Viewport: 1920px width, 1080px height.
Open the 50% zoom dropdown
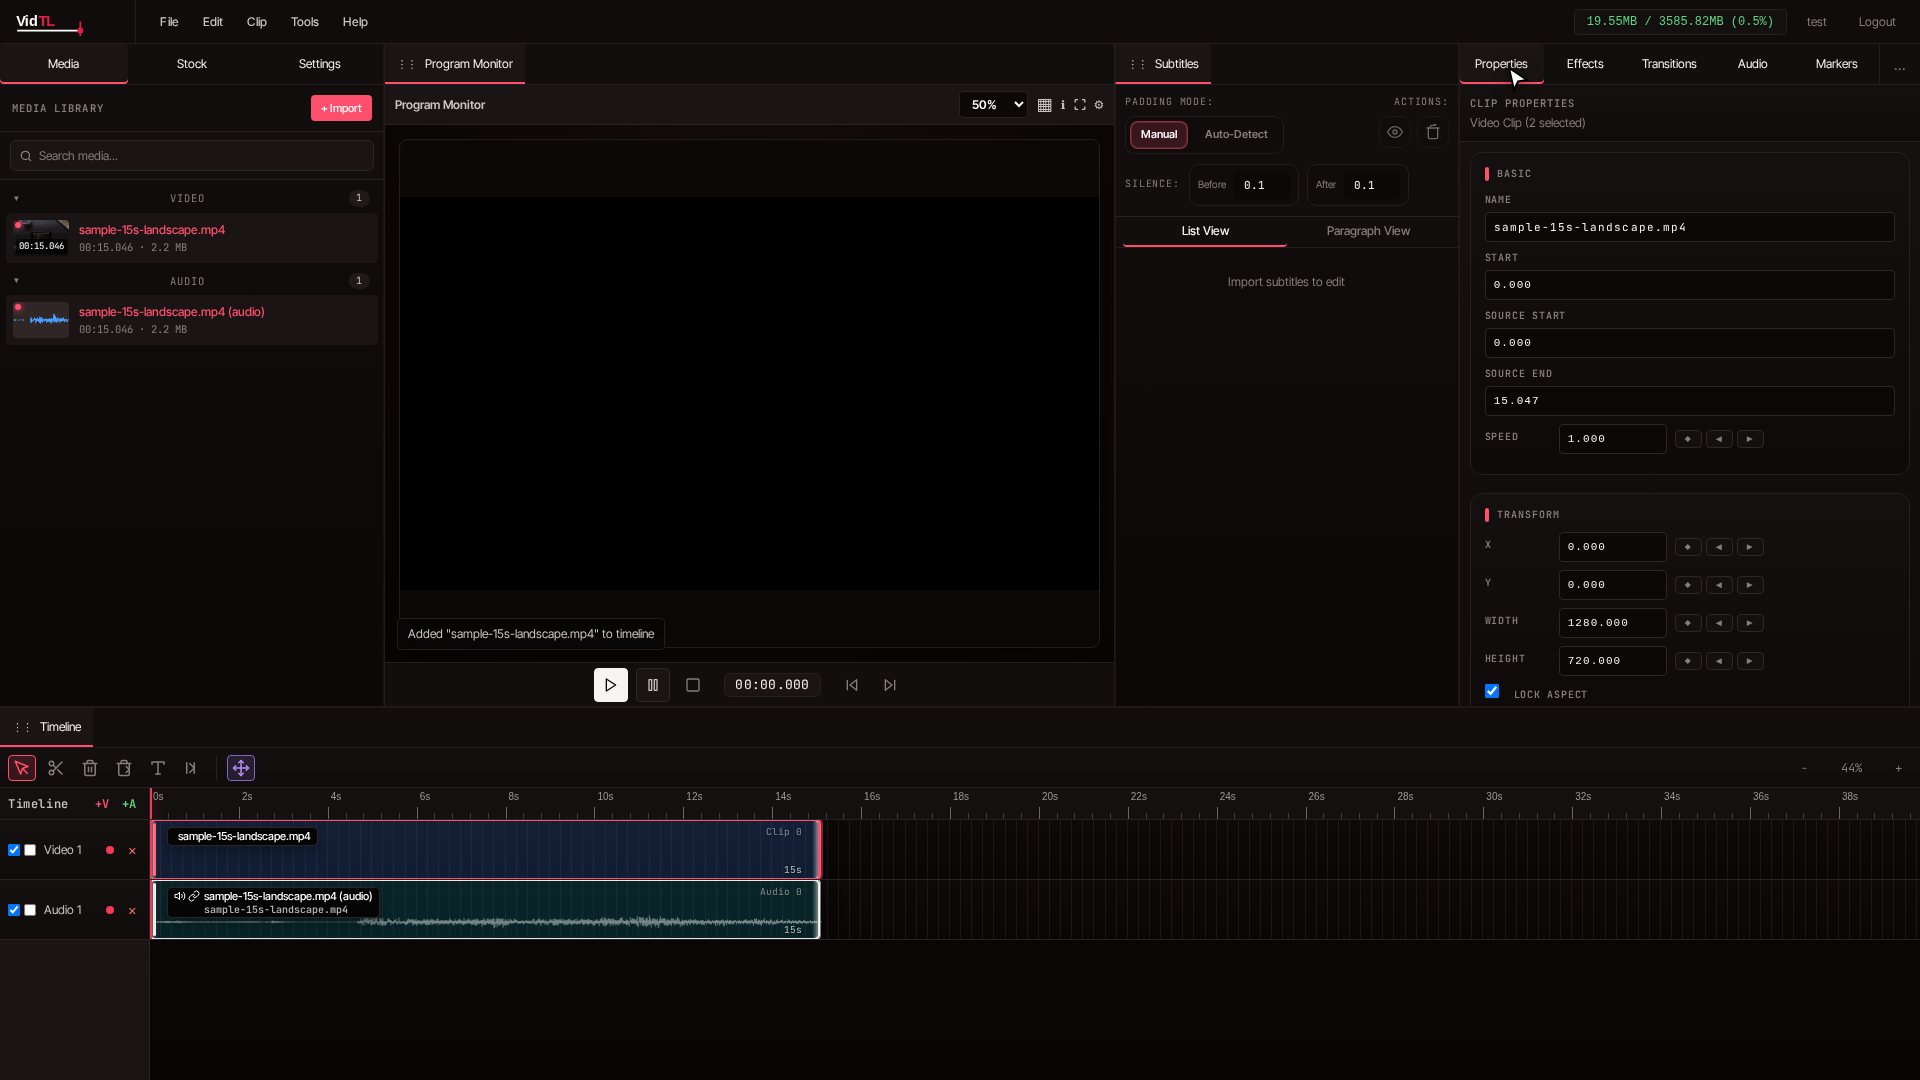click(993, 105)
